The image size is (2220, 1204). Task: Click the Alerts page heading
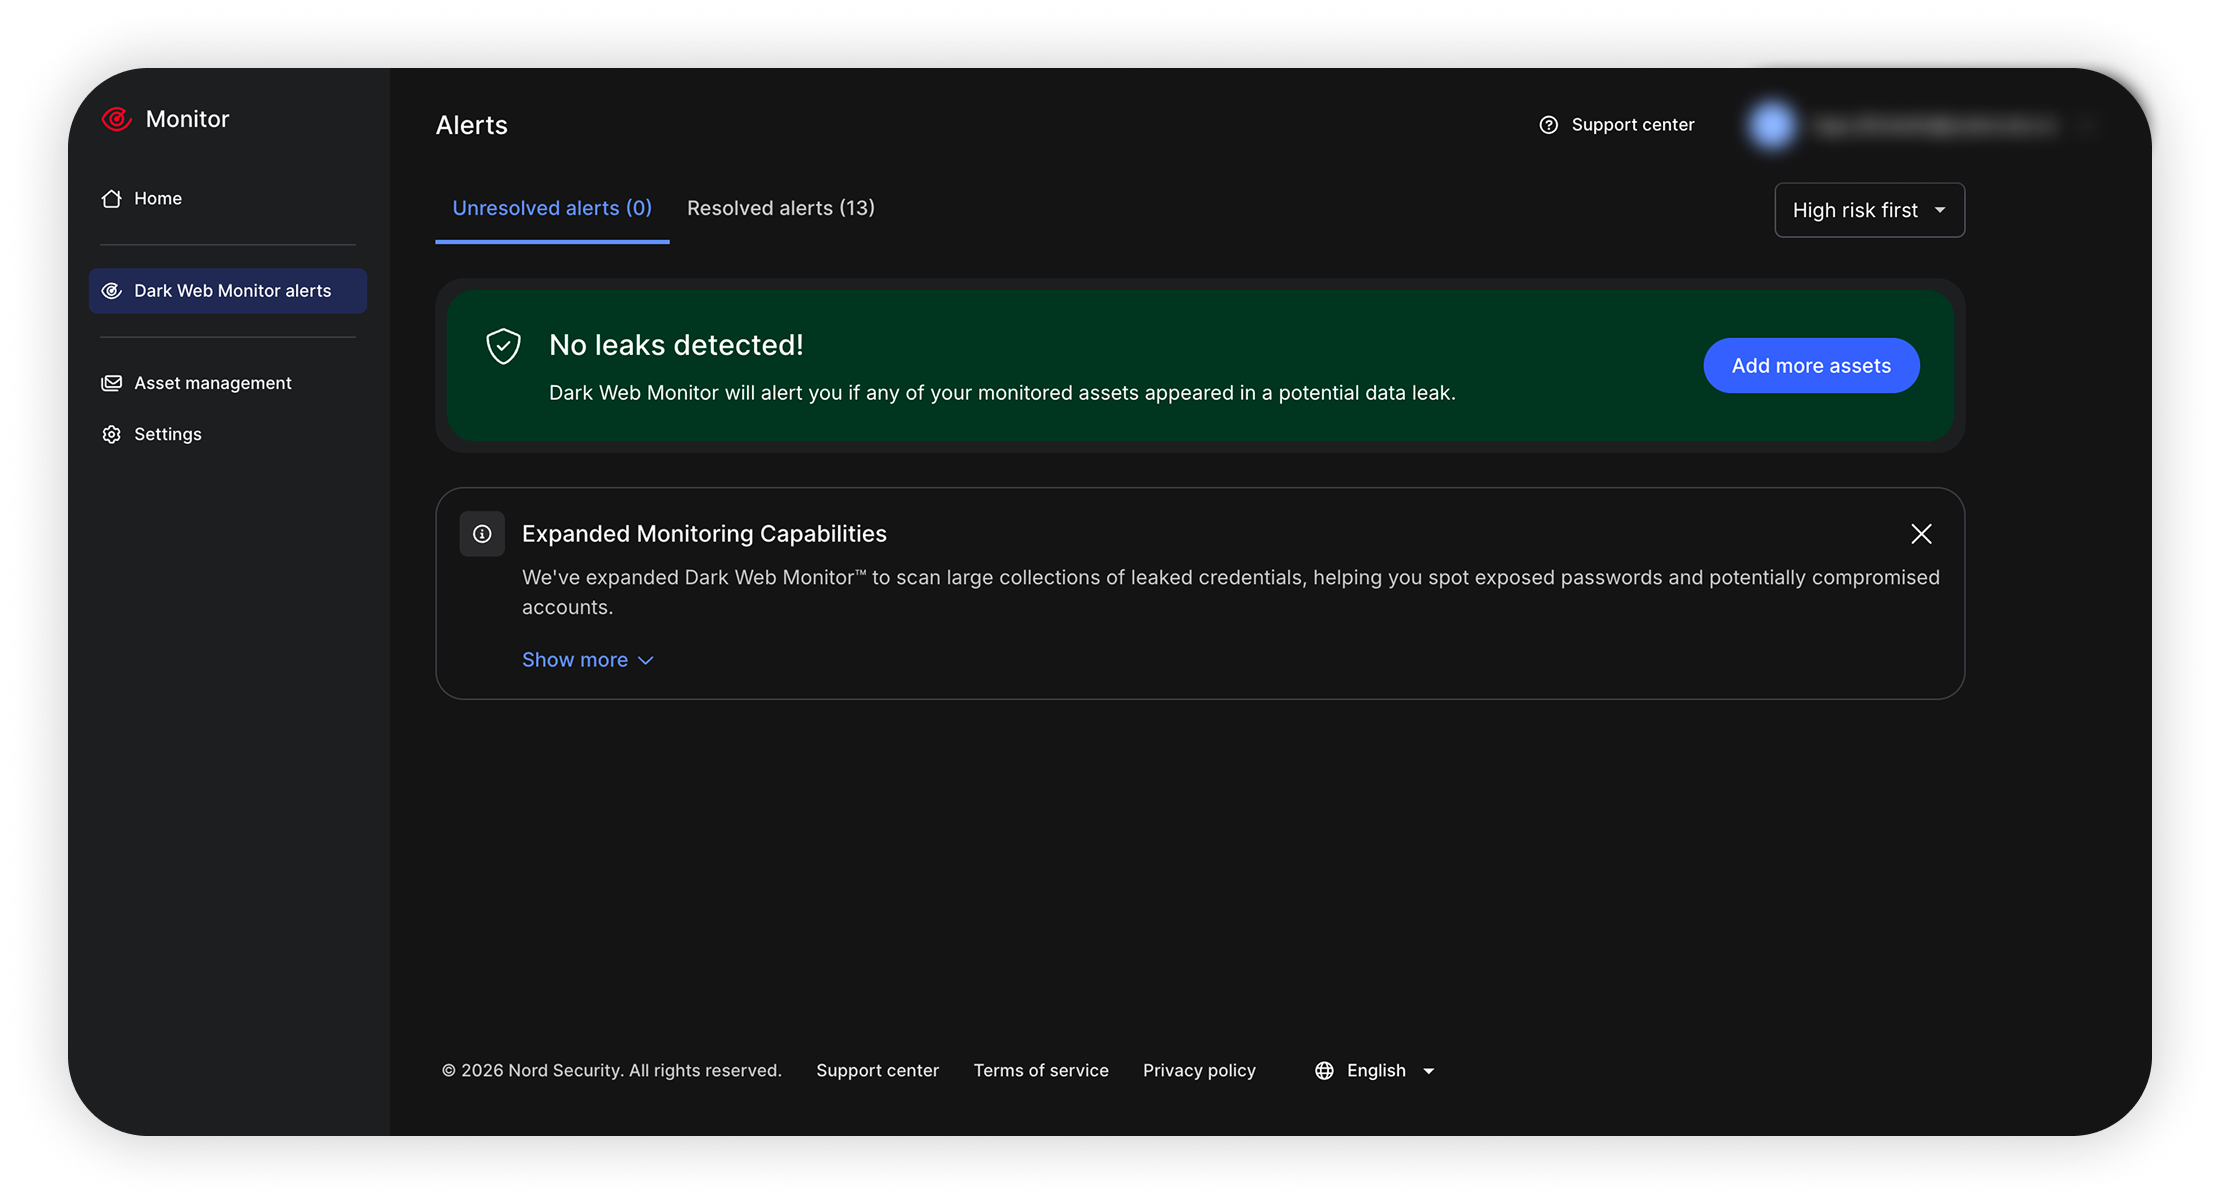(472, 125)
